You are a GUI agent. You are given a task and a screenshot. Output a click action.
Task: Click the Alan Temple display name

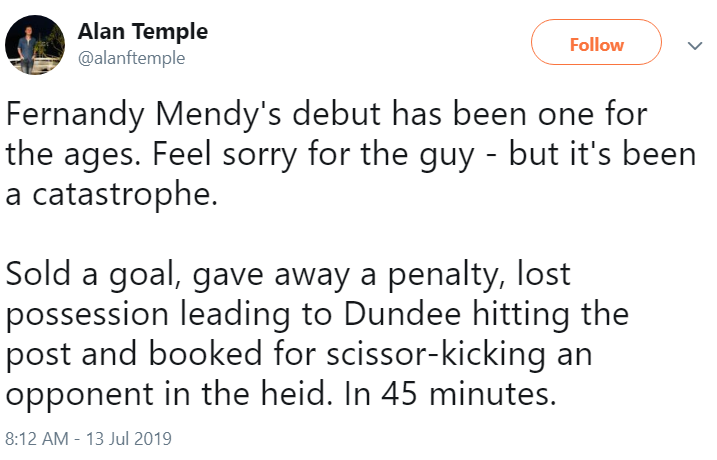(x=143, y=32)
